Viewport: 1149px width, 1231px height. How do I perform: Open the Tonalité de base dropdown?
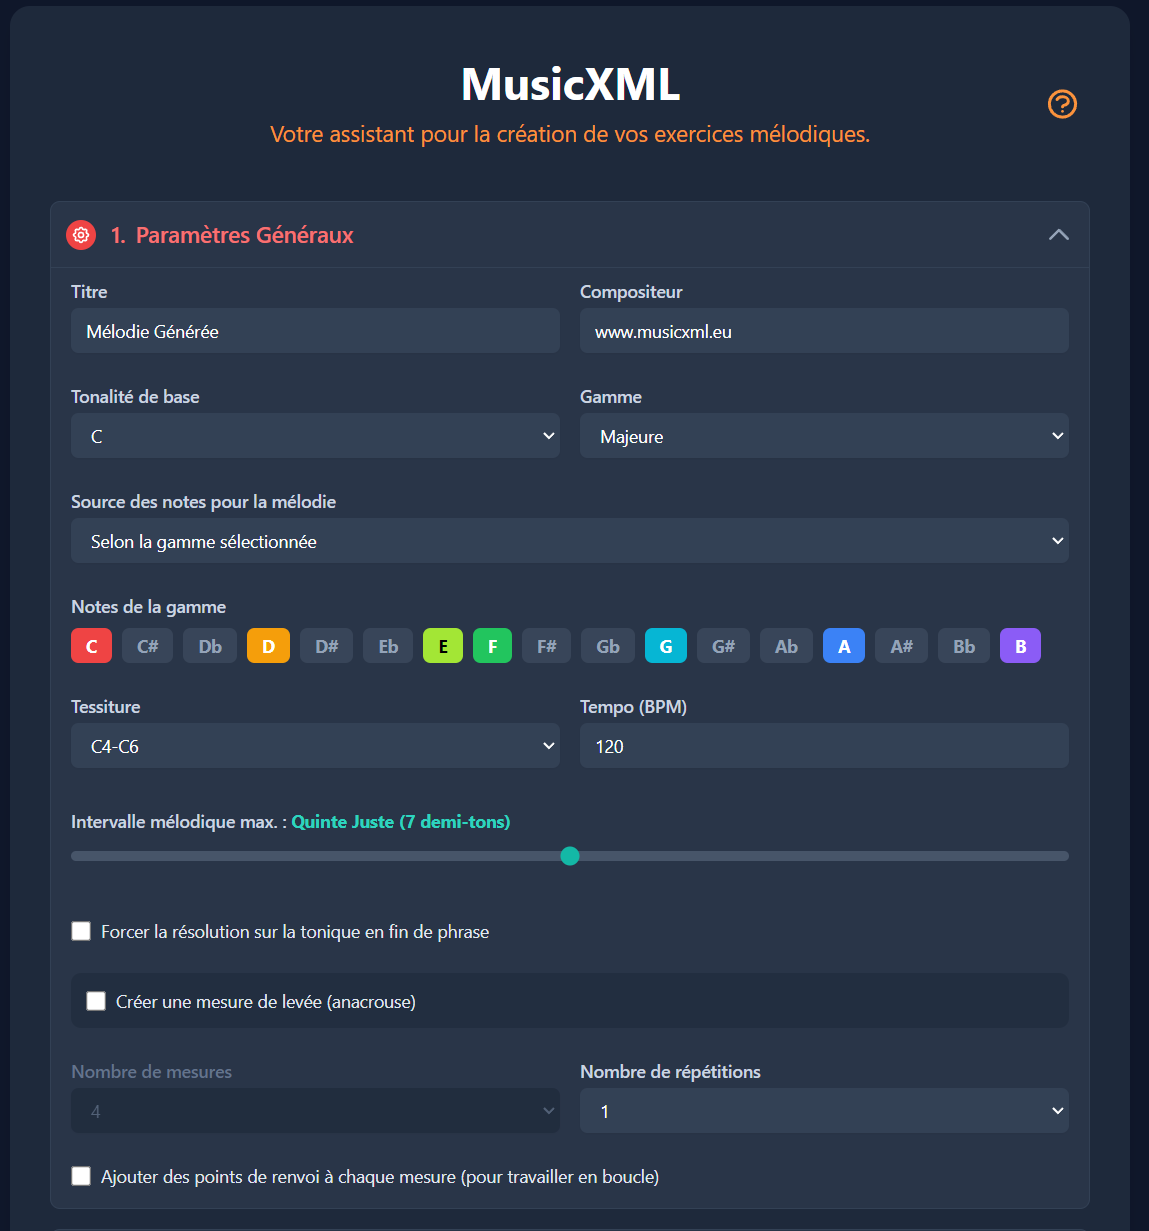click(315, 436)
